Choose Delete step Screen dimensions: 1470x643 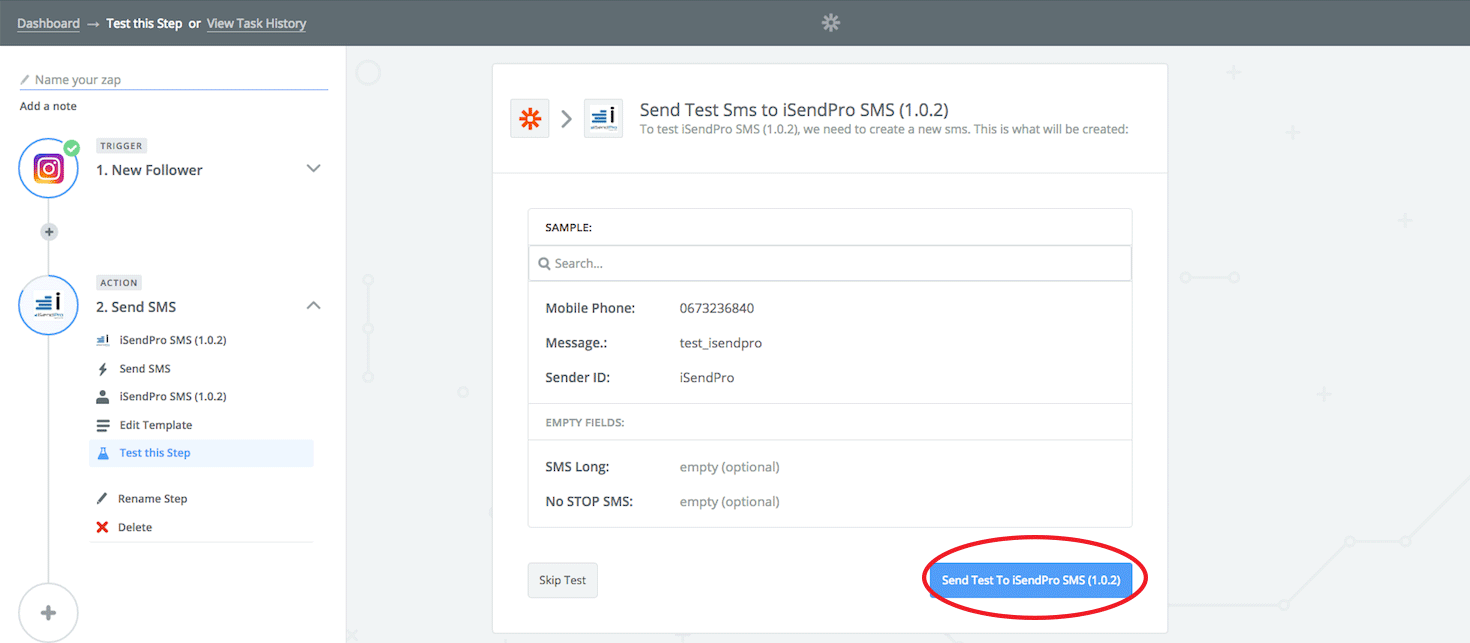135,527
